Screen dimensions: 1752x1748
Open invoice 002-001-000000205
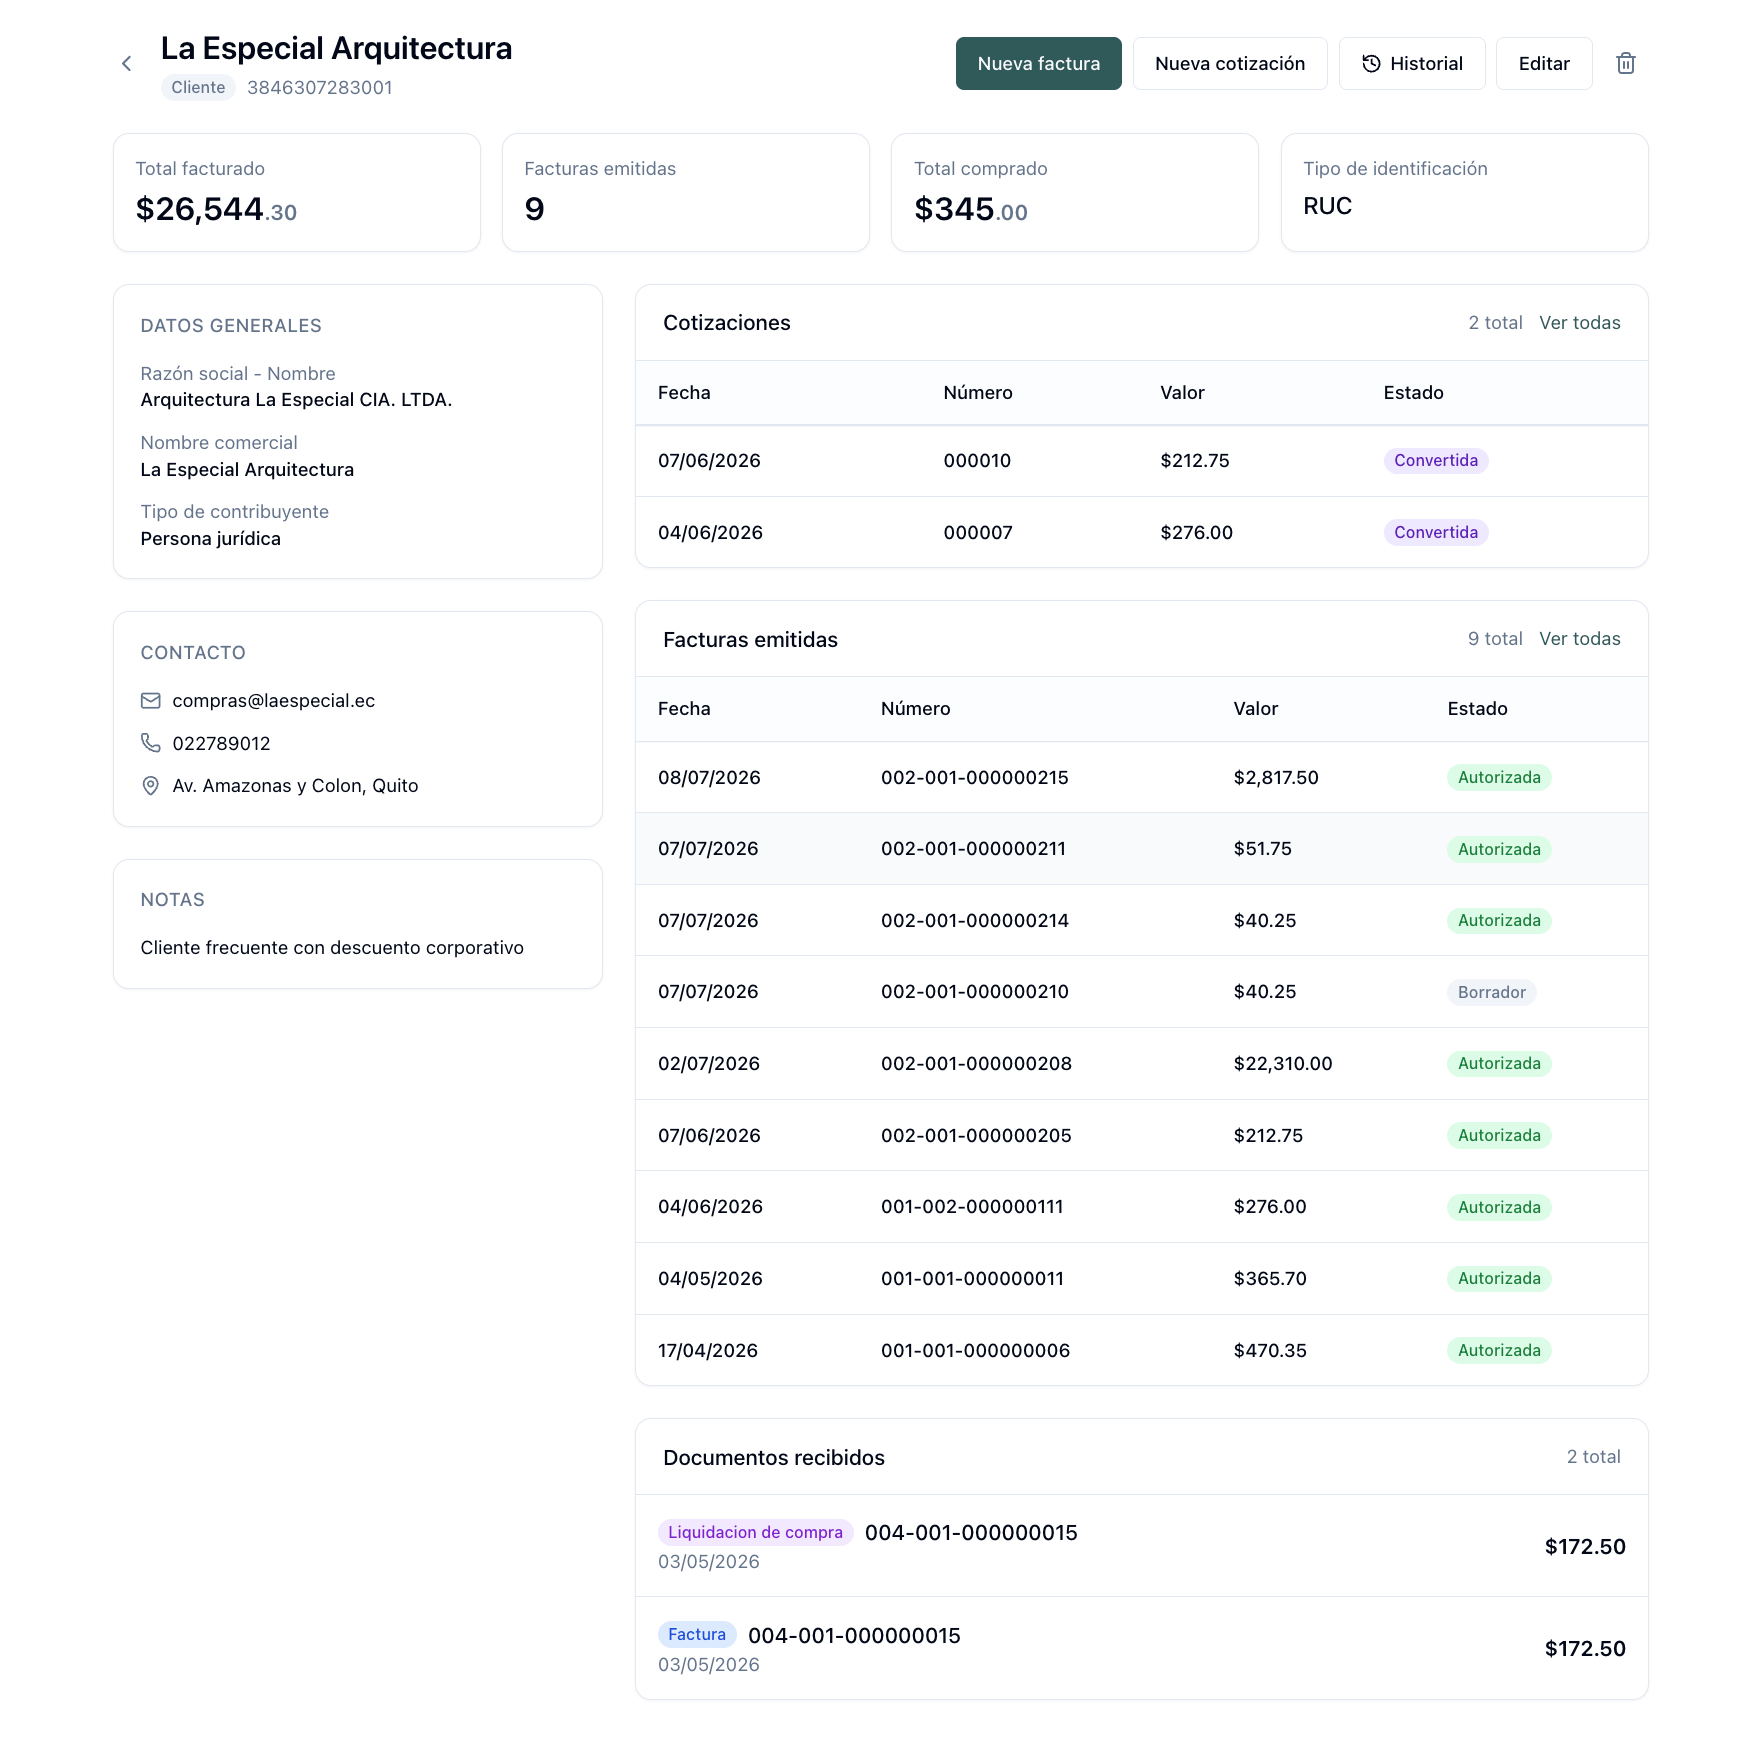point(1142,1136)
